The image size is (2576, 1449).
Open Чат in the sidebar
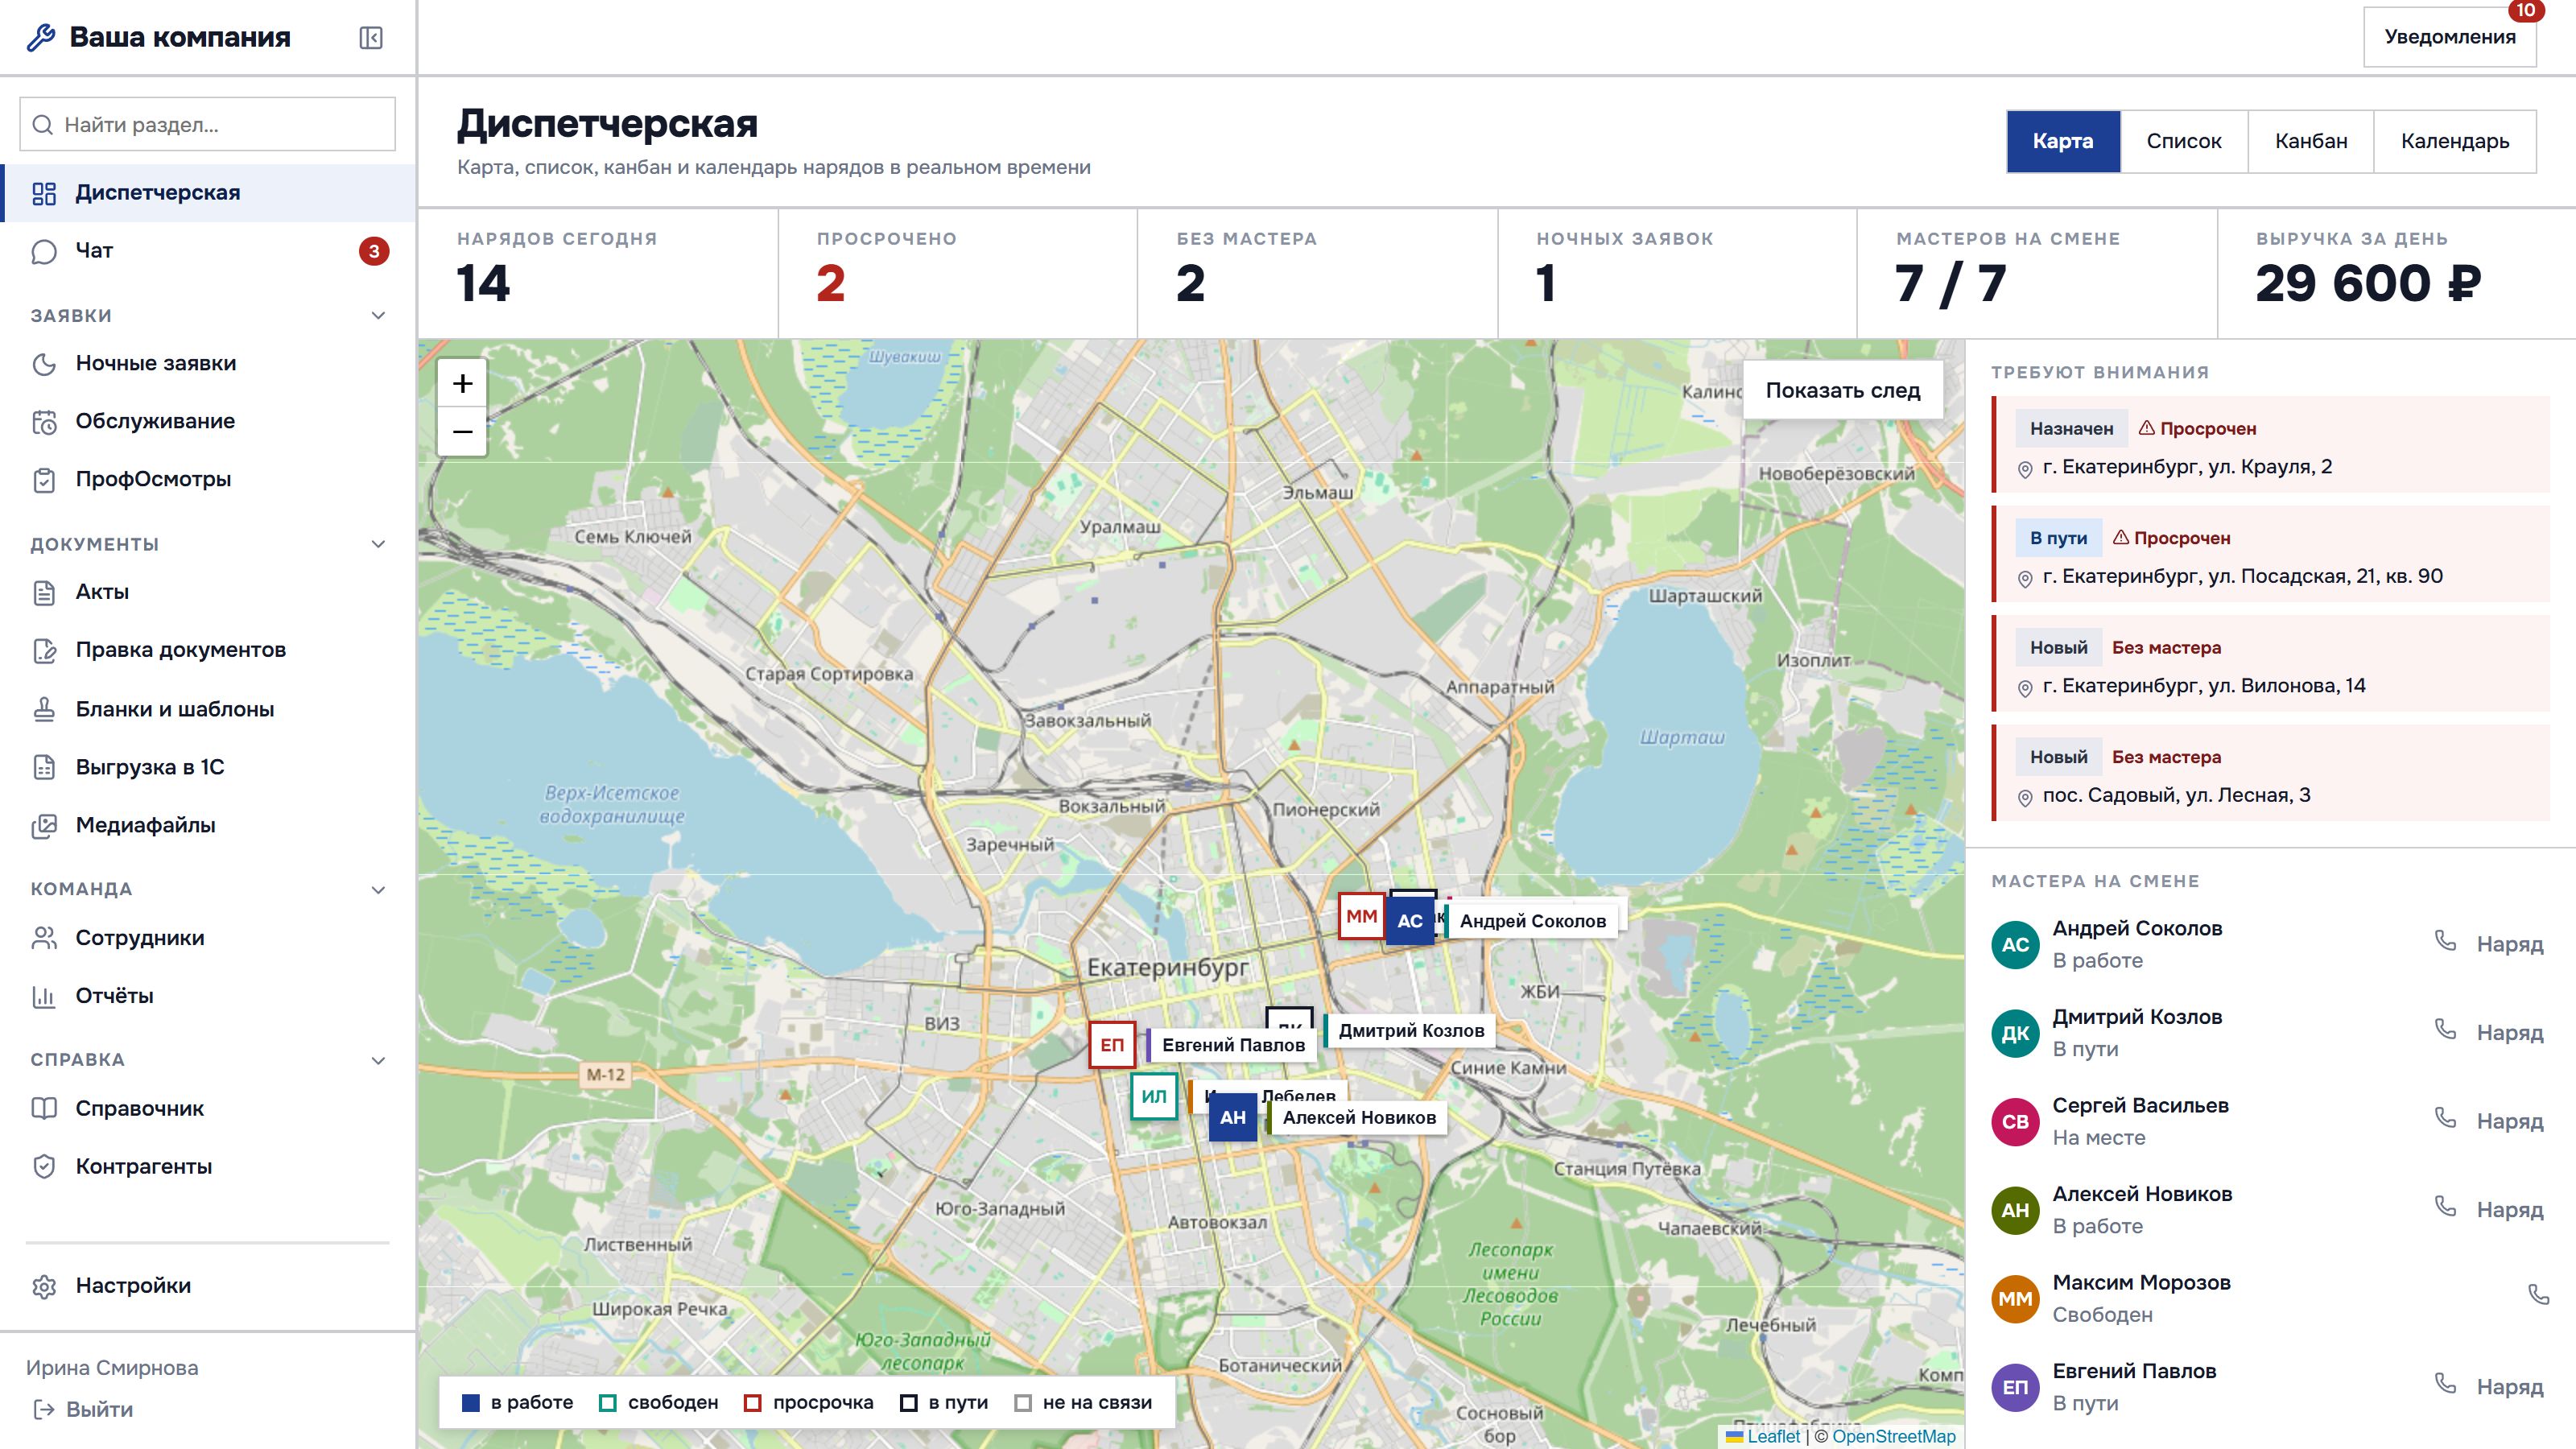tap(208, 251)
